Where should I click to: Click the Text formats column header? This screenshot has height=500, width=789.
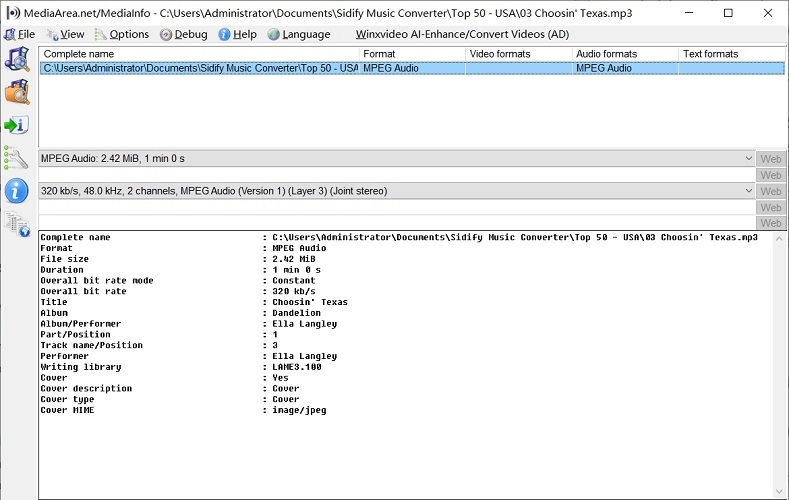click(x=732, y=54)
